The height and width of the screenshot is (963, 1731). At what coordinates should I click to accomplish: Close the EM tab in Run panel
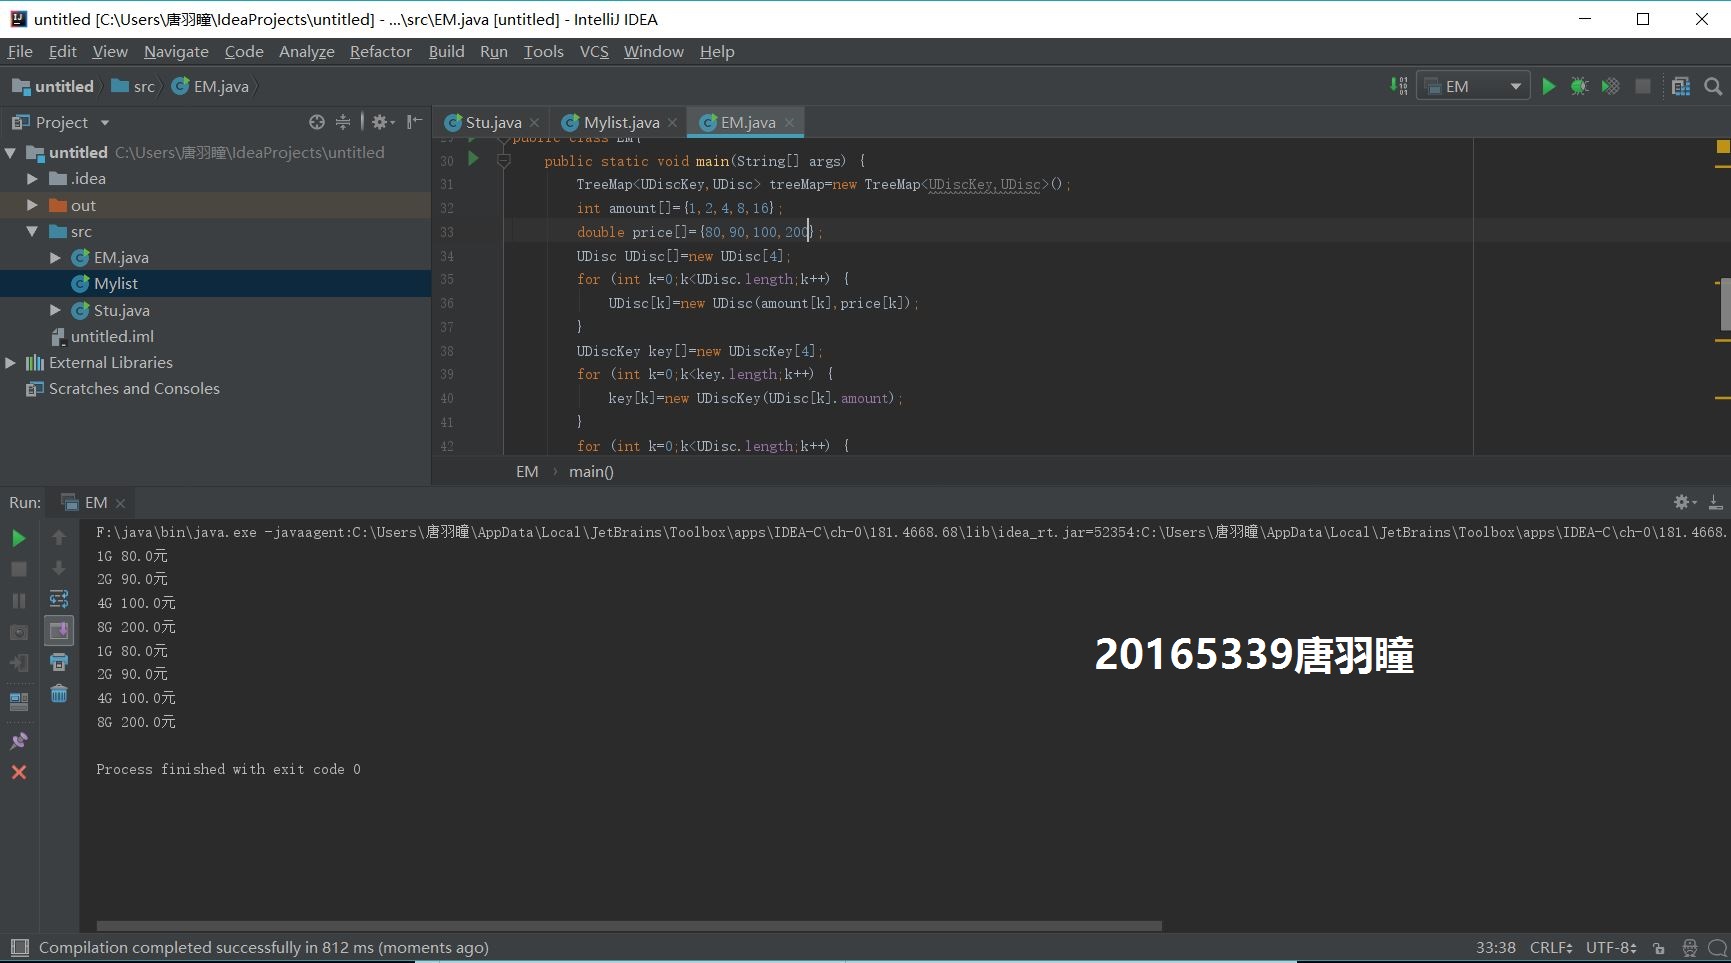120,503
